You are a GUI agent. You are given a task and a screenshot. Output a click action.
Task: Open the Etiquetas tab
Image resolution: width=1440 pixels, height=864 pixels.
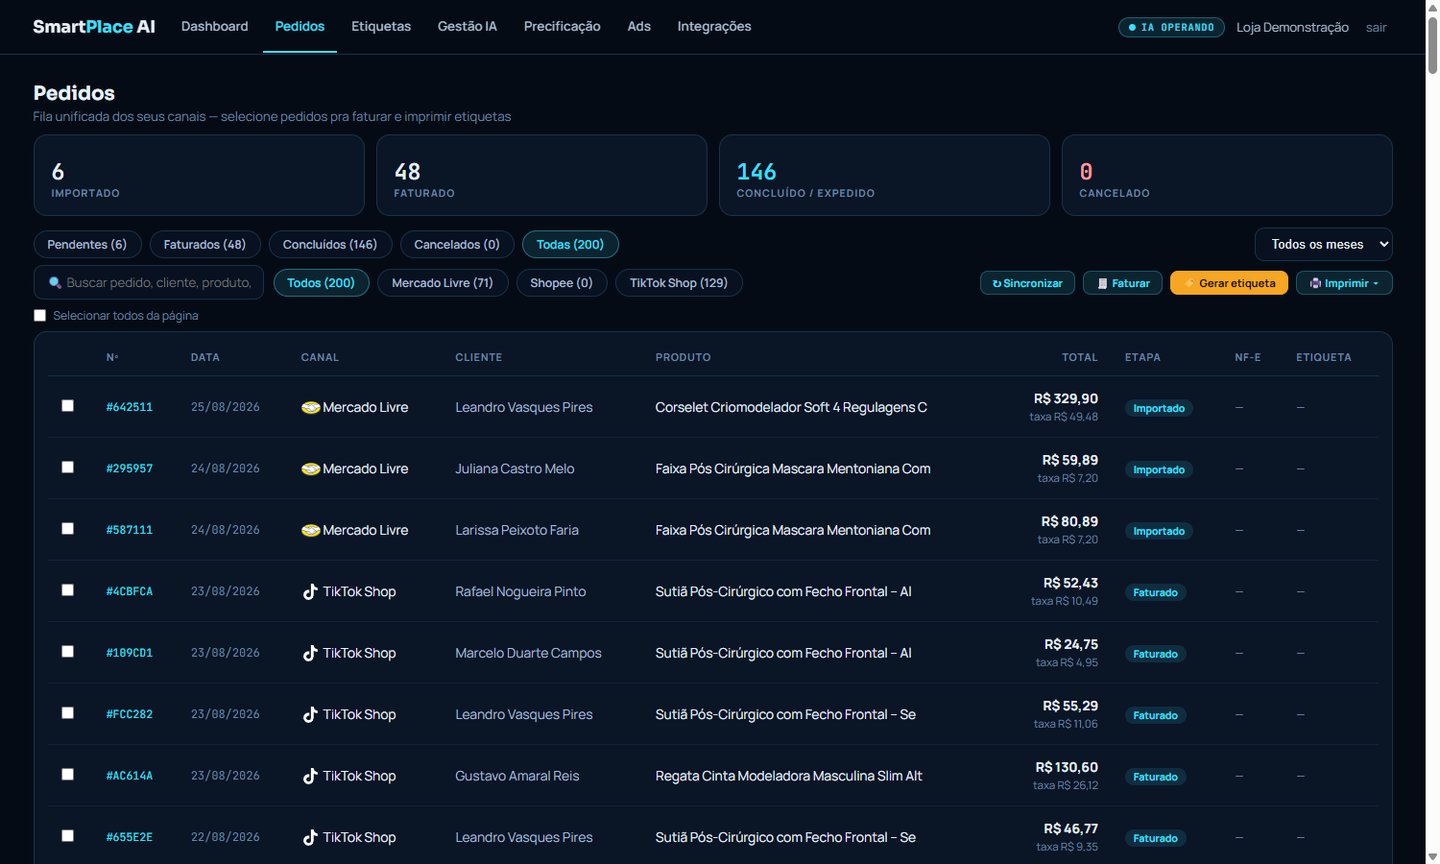381,26
